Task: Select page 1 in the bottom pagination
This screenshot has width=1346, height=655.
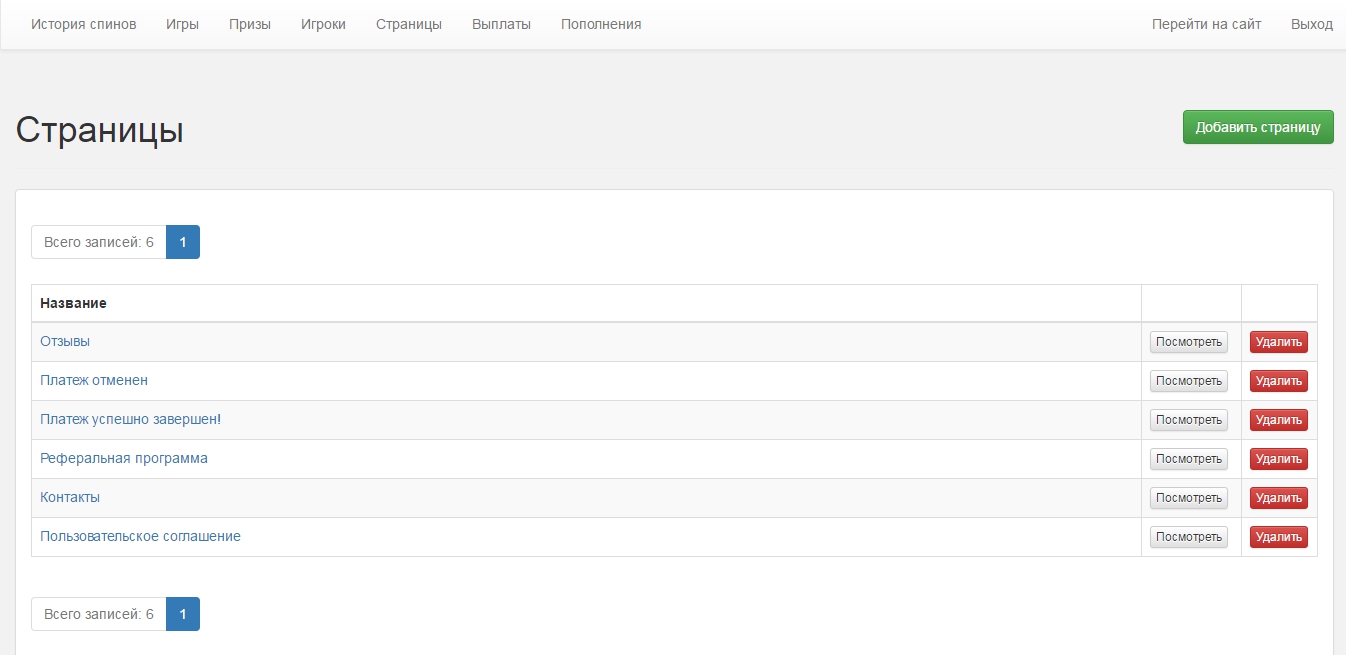Action: [183, 614]
